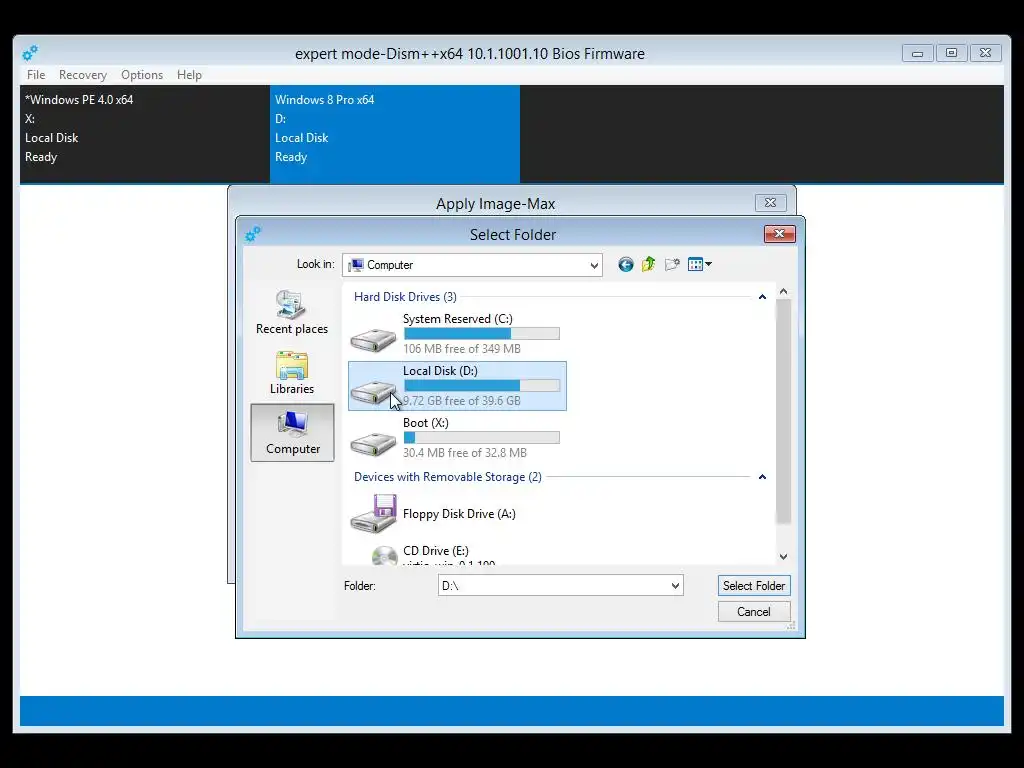Maximize the Dism++ main window
Screen dimensions: 1024x768
tap(952, 54)
